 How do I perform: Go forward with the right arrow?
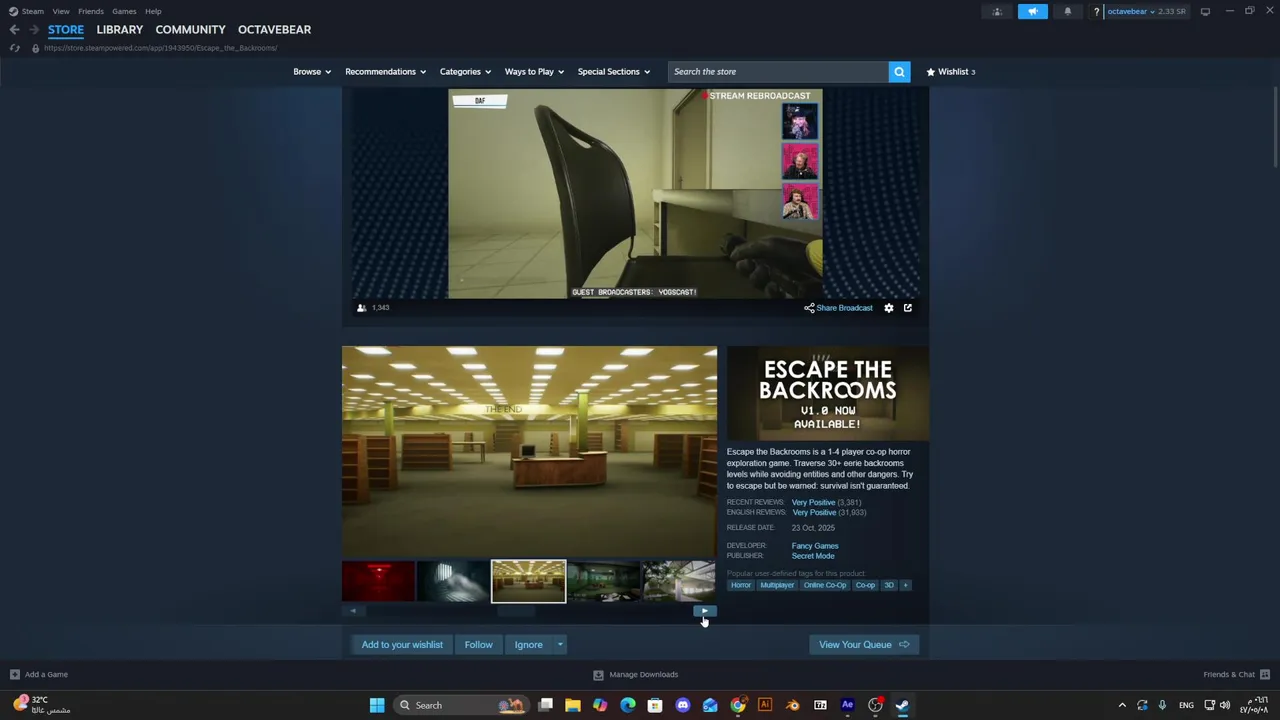click(33, 30)
